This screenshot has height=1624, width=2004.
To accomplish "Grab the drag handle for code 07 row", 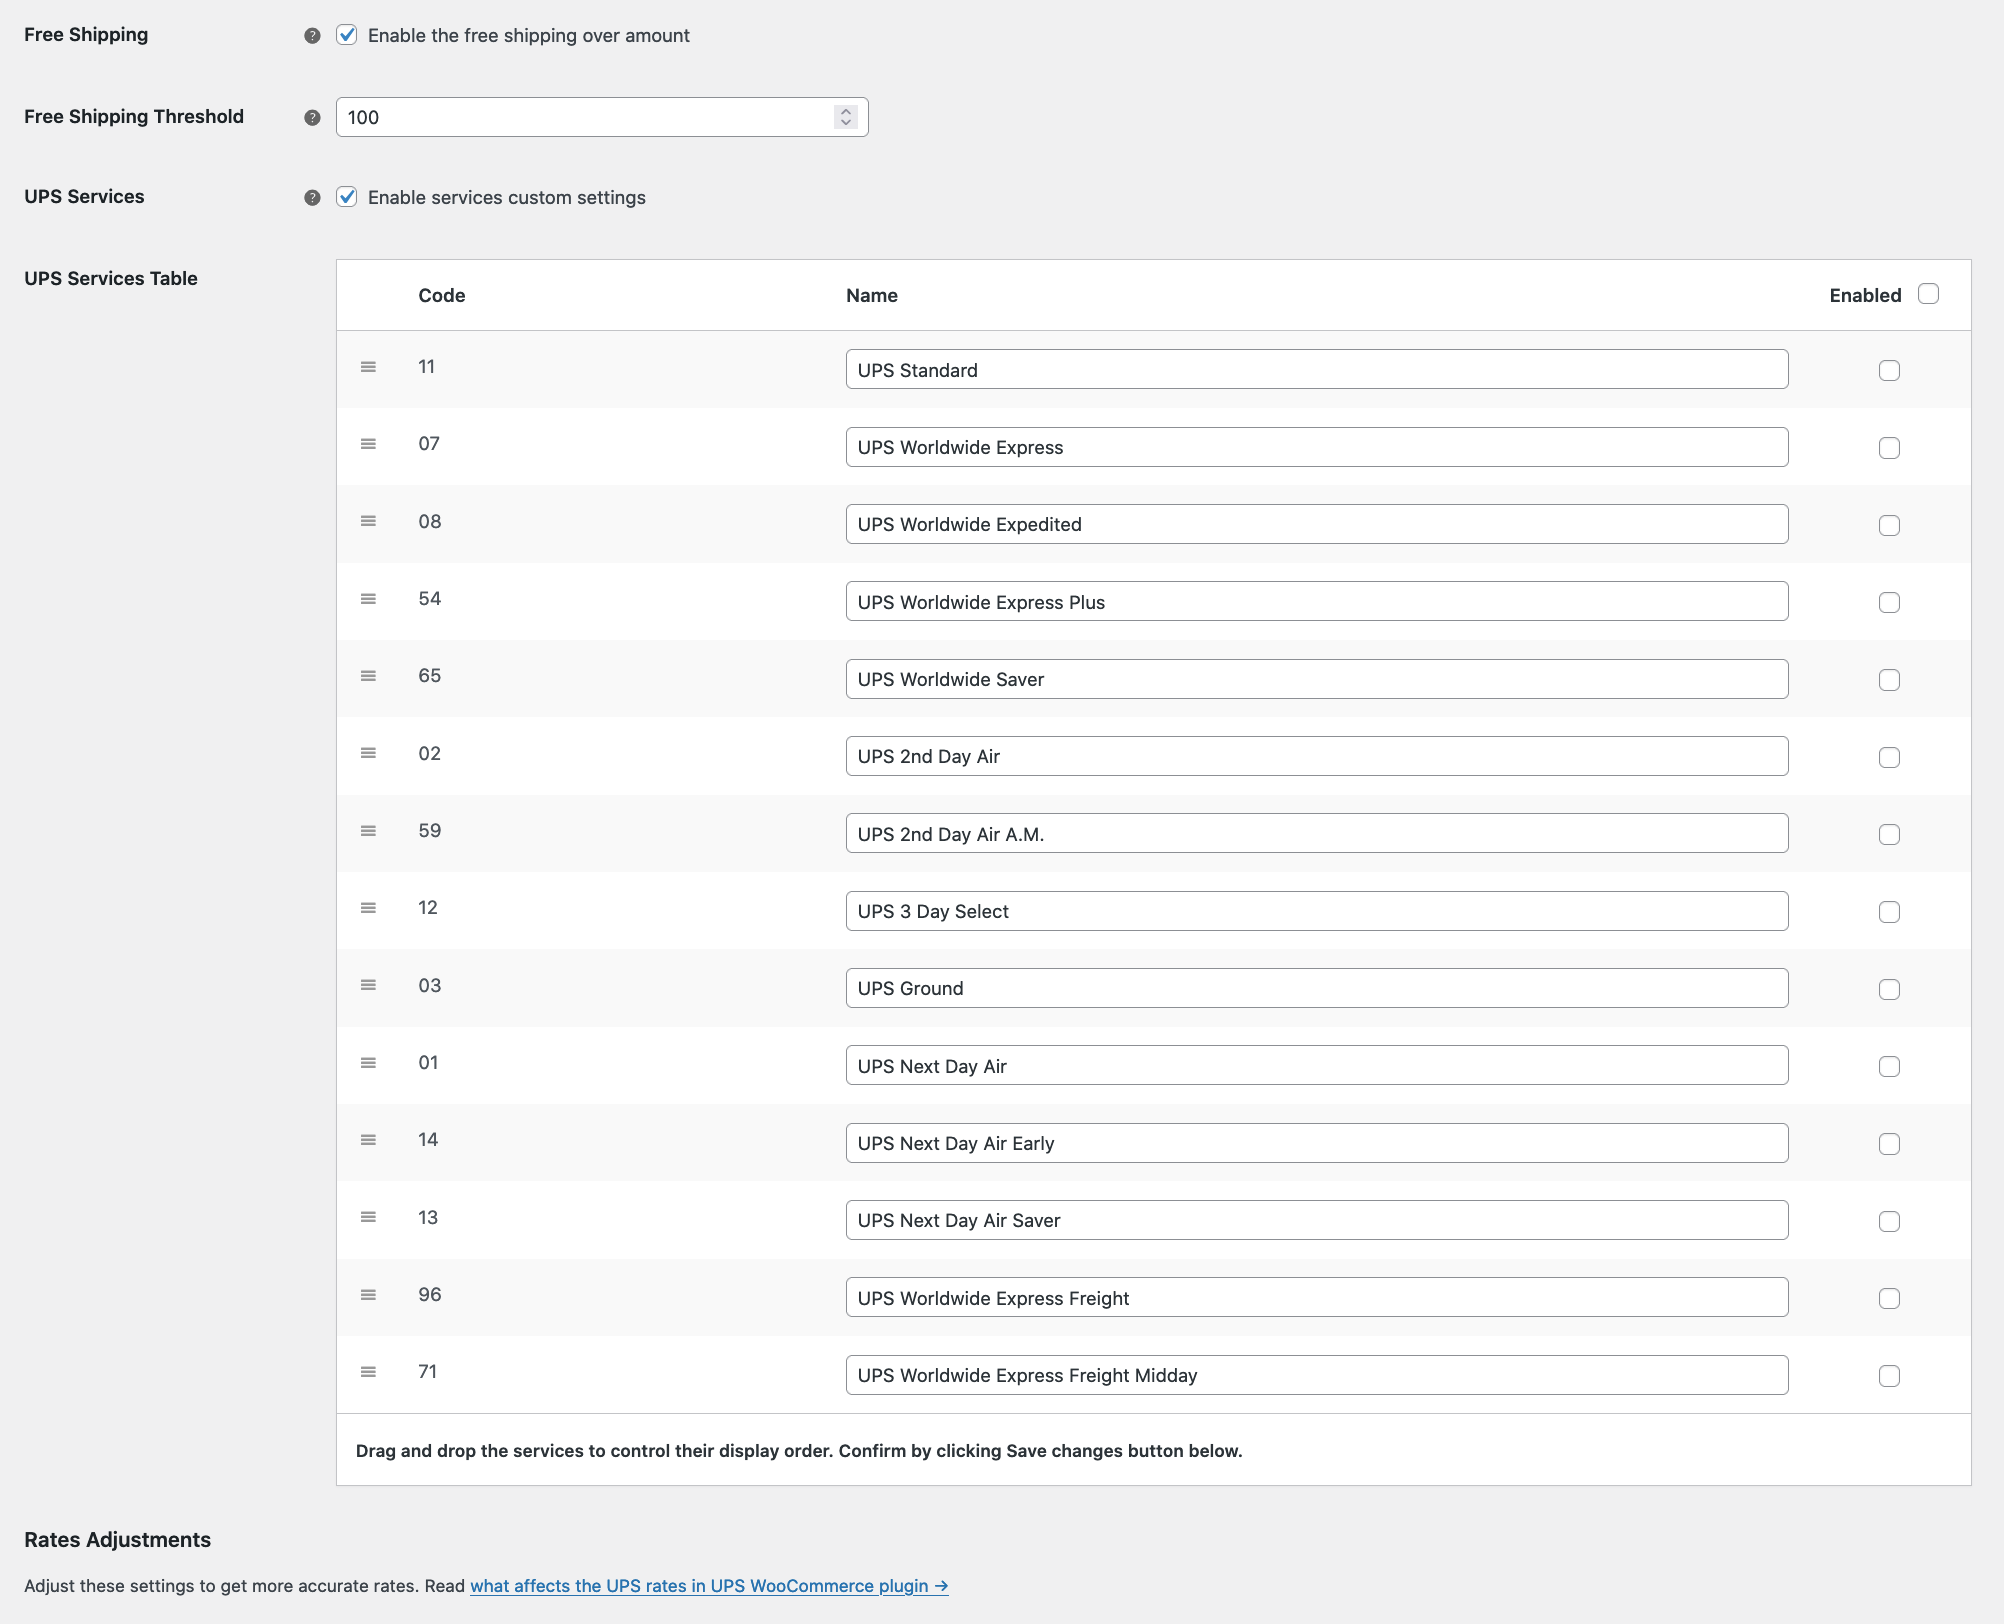I will [x=368, y=444].
